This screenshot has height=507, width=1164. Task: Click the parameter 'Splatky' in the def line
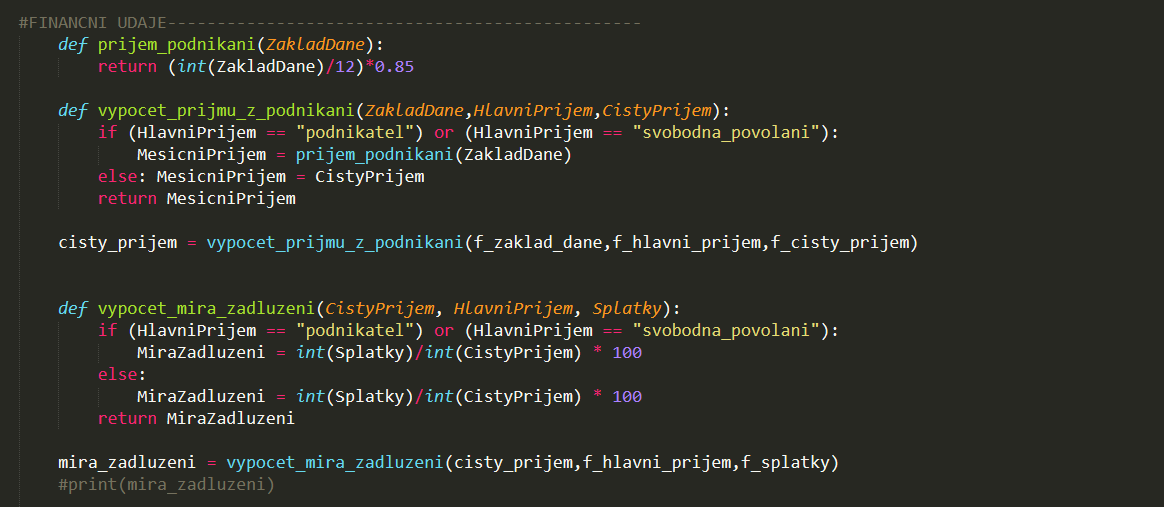pos(627,308)
